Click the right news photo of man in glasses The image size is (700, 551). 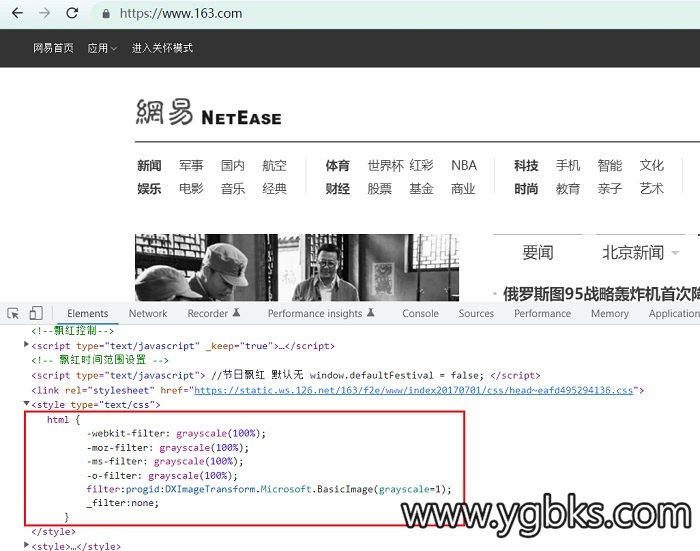(x=369, y=267)
